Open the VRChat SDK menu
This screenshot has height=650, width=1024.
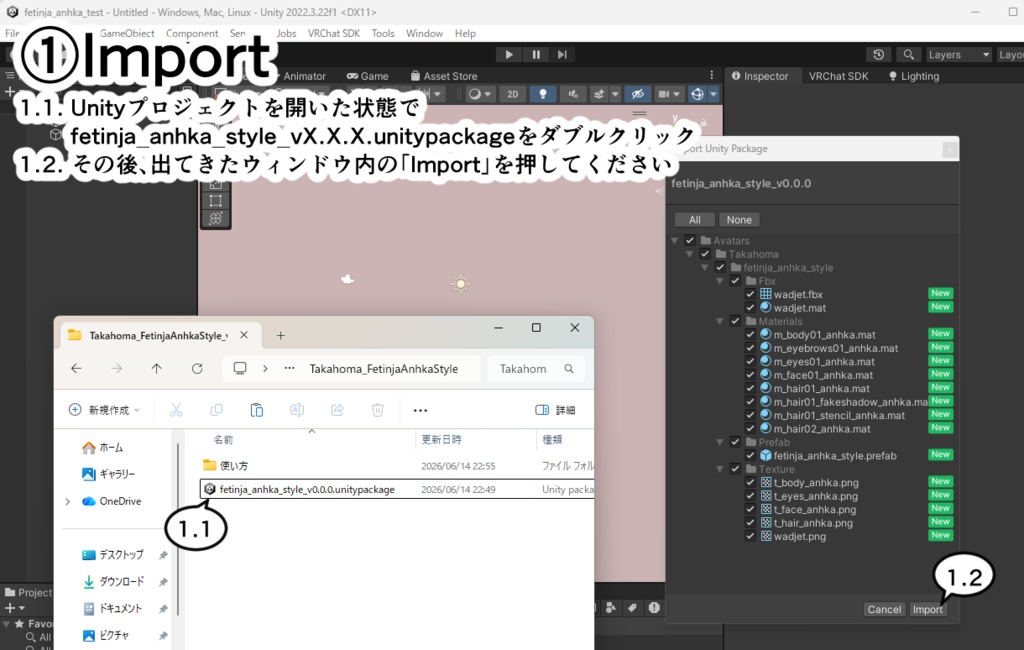click(x=334, y=33)
